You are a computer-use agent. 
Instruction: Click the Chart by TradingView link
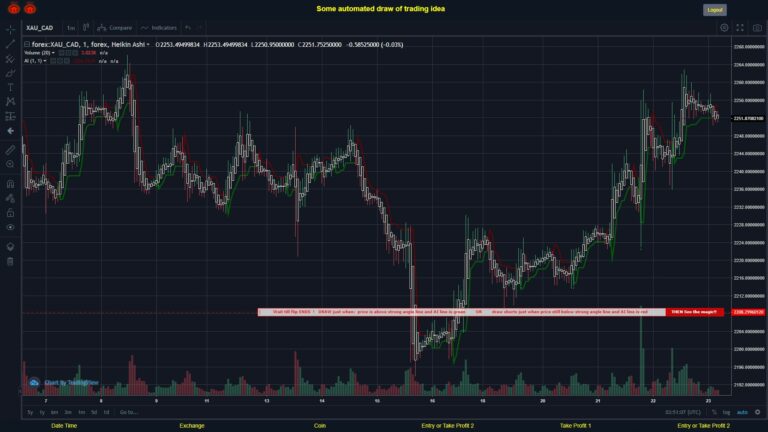click(x=71, y=383)
